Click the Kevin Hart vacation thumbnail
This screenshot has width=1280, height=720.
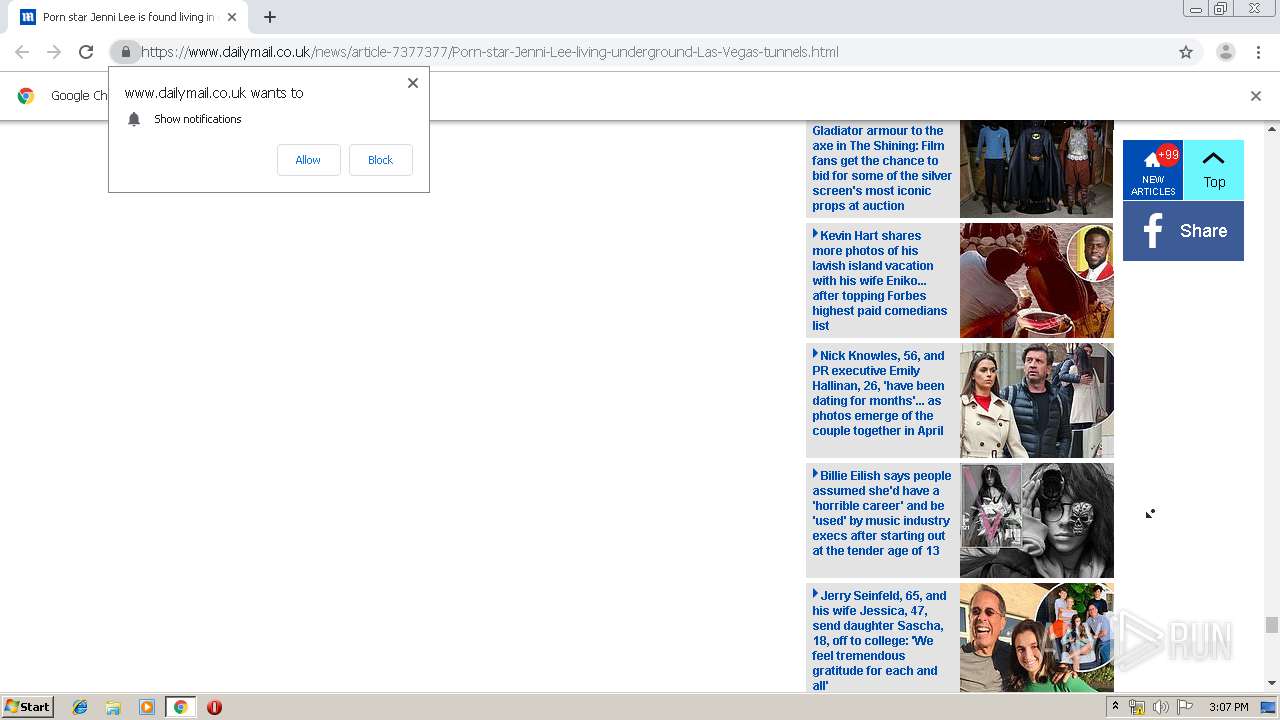1036,280
